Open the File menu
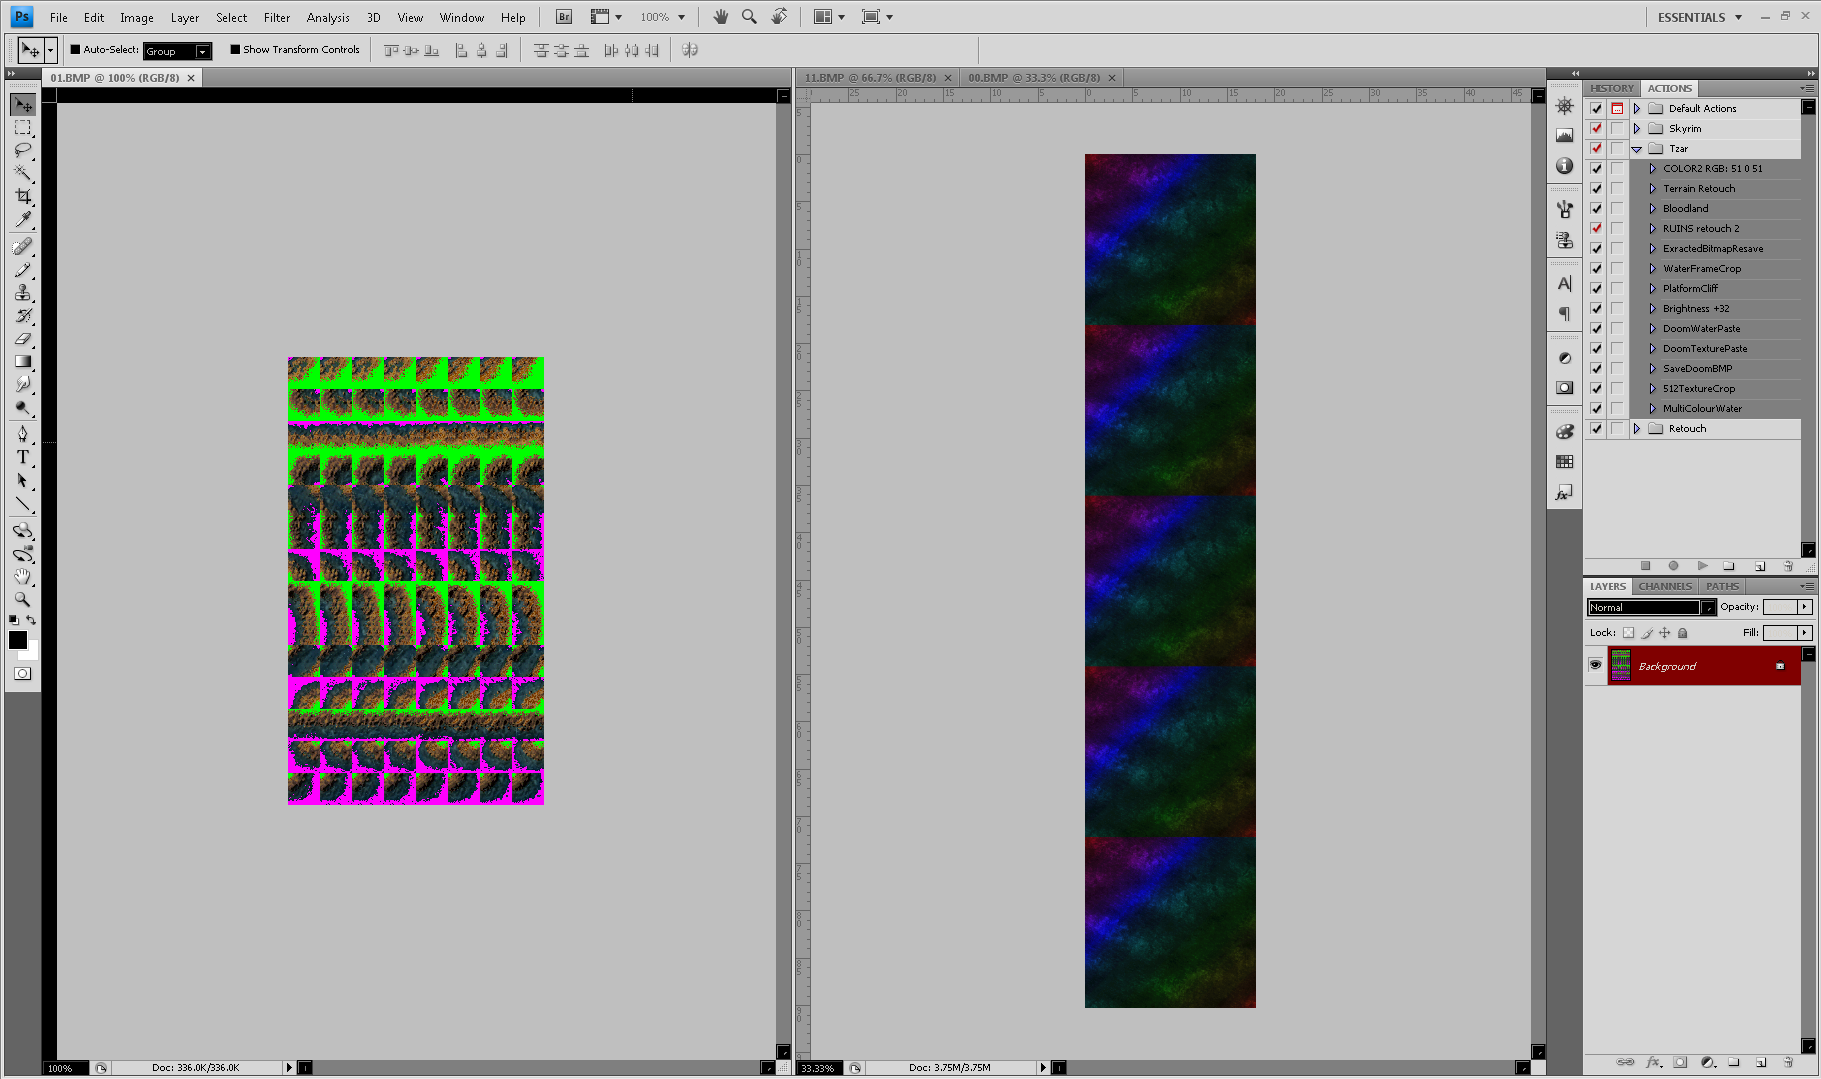The image size is (1821, 1079). pos(59,17)
